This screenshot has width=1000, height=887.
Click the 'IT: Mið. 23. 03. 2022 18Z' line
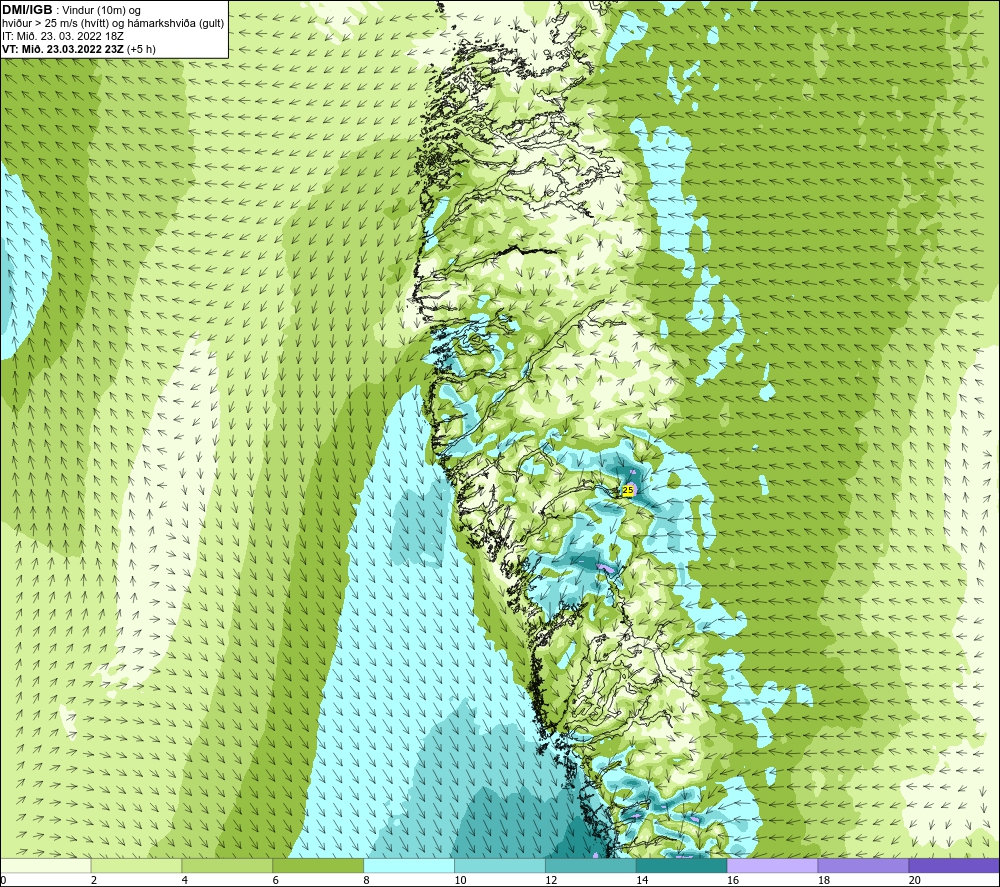tap(63, 36)
